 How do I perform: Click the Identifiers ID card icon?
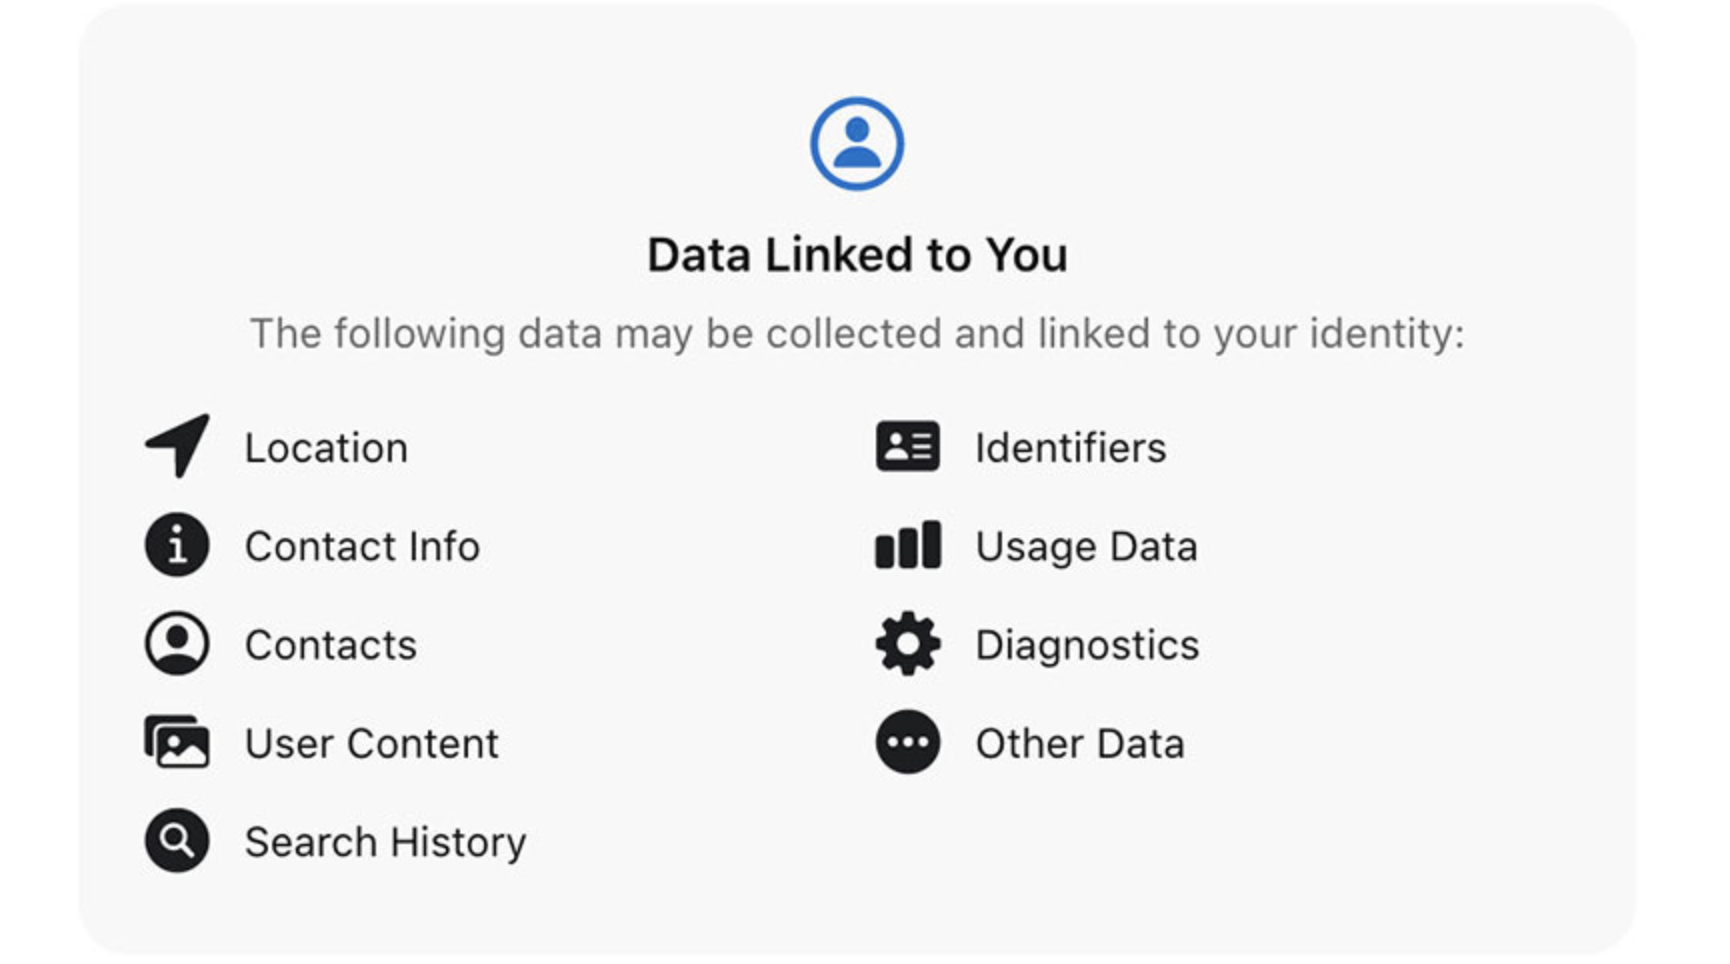[908, 446]
